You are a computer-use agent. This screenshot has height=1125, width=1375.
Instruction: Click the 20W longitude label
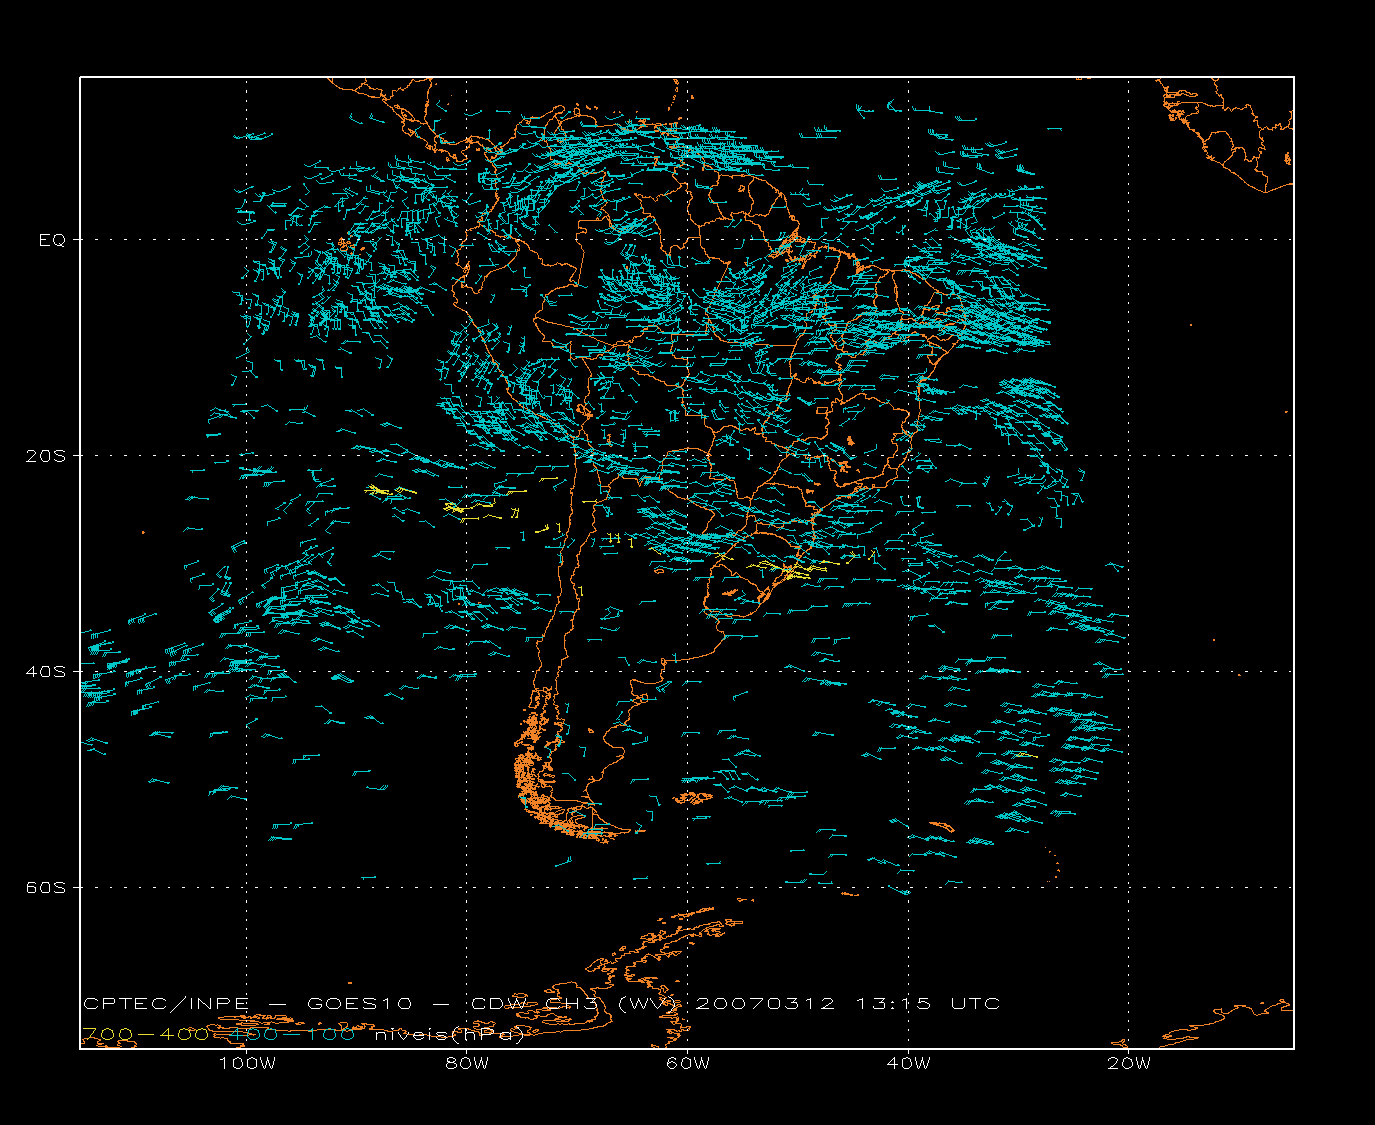[x=1129, y=1064]
